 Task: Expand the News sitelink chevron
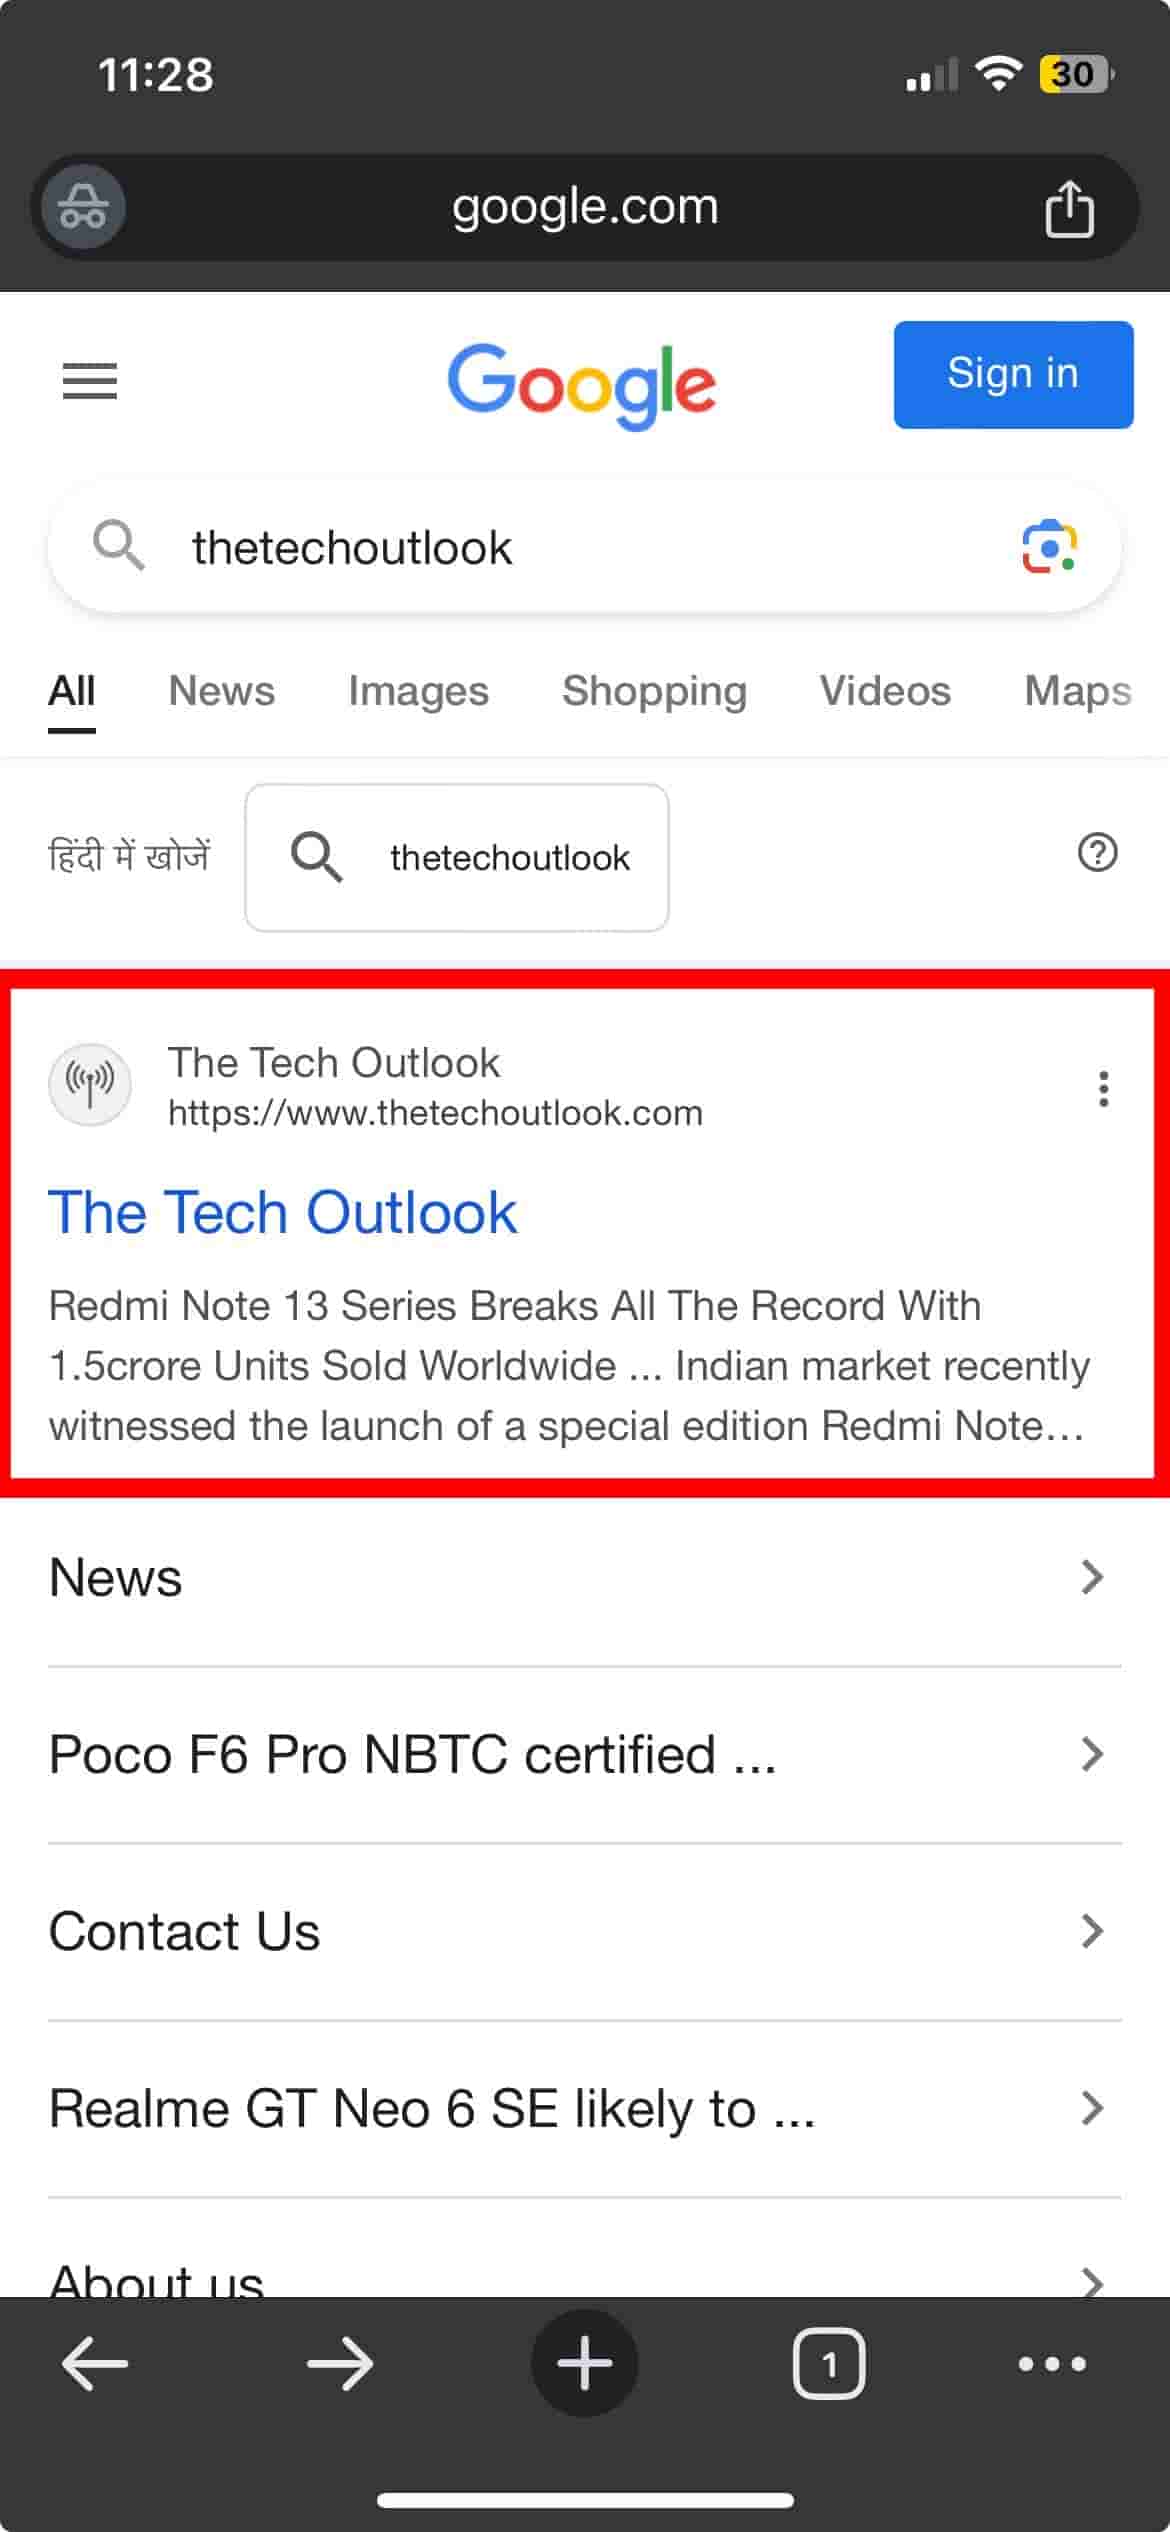[x=1092, y=1577]
